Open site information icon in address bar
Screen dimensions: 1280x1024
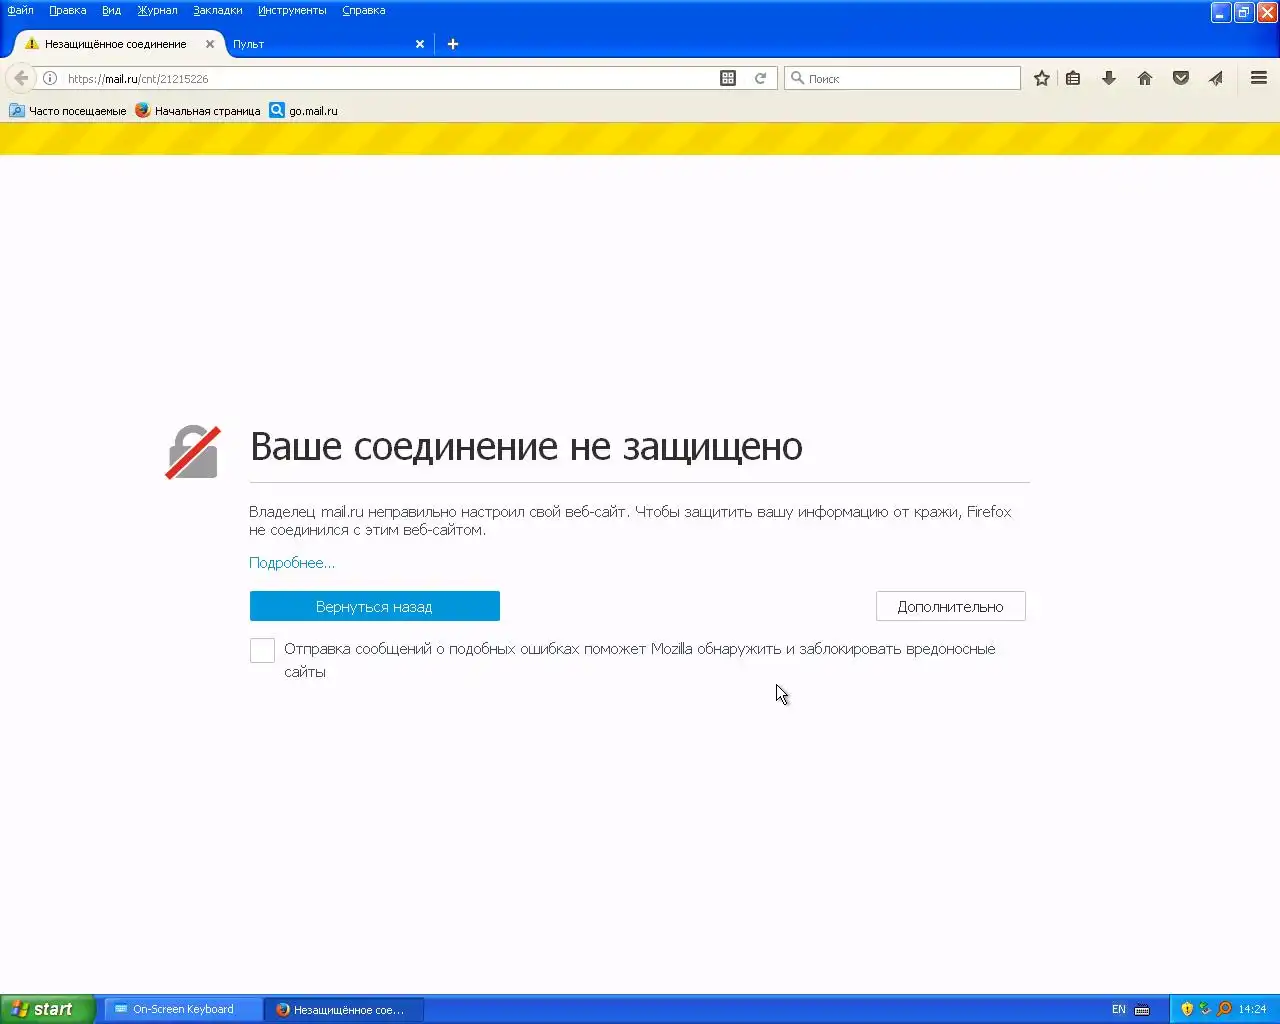tap(50, 78)
